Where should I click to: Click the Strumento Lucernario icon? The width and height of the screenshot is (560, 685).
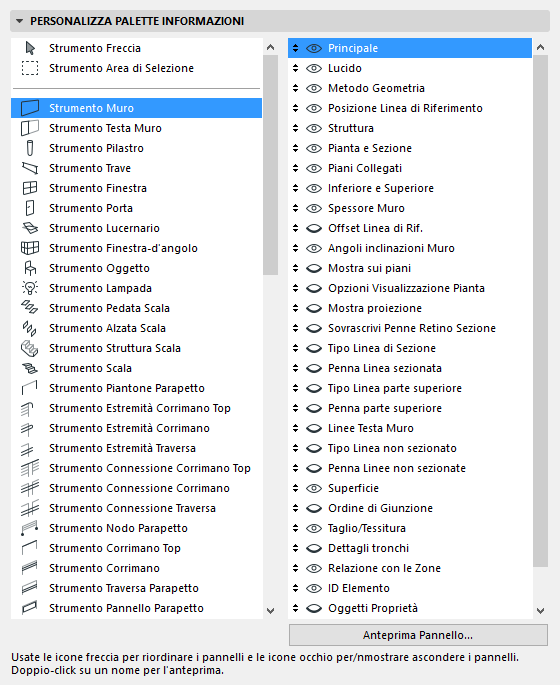coord(30,228)
